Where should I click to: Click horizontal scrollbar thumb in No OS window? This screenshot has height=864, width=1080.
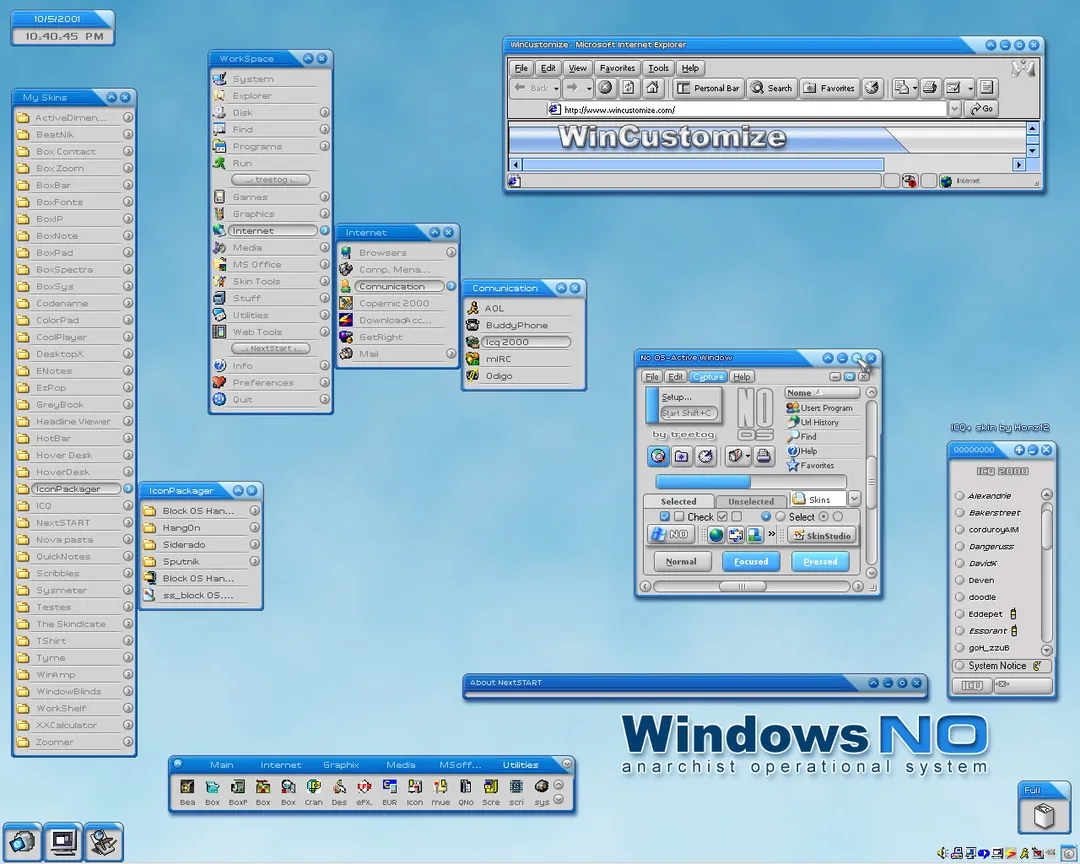[742, 586]
